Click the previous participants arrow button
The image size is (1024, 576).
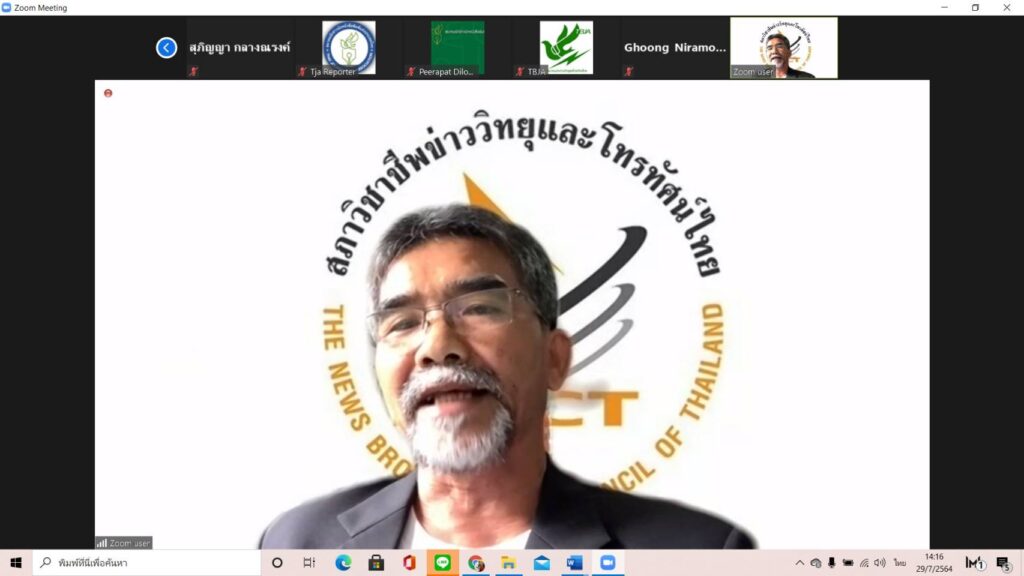click(x=167, y=47)
